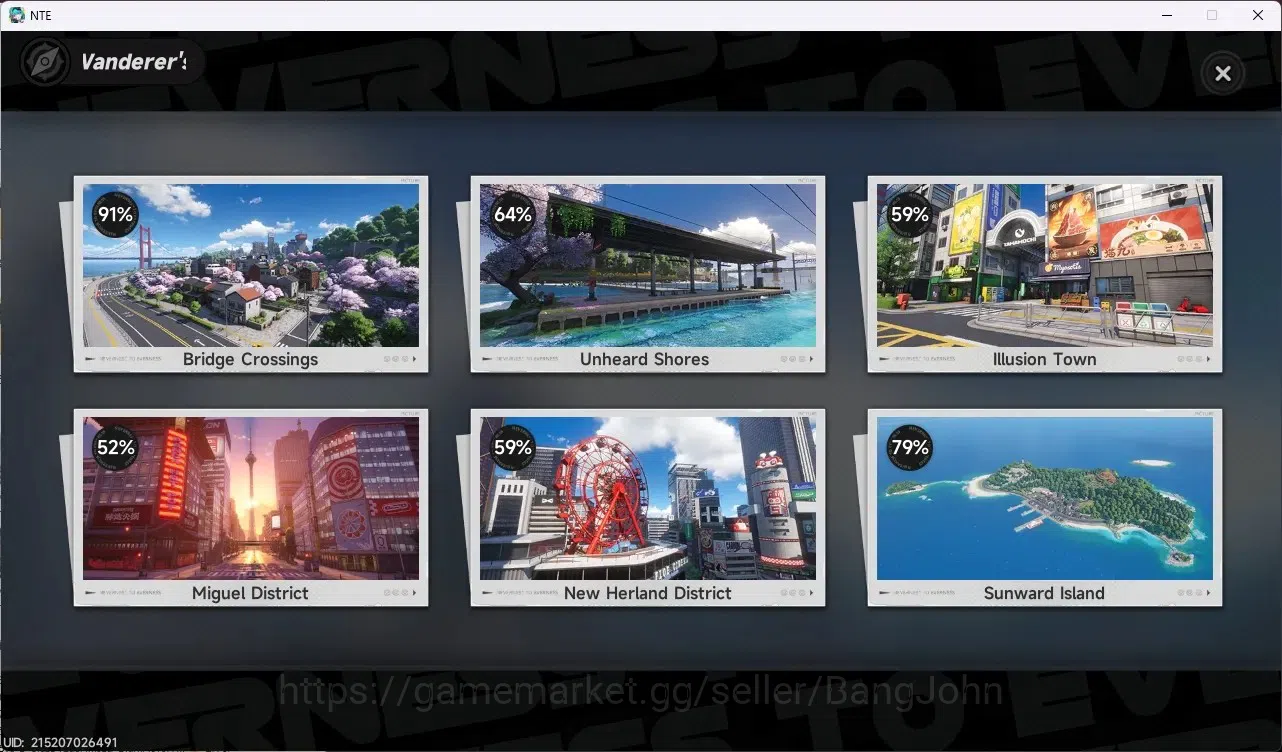
Task: Click the "Bridge Crossings" caption
Action: [x=250, y=360]
